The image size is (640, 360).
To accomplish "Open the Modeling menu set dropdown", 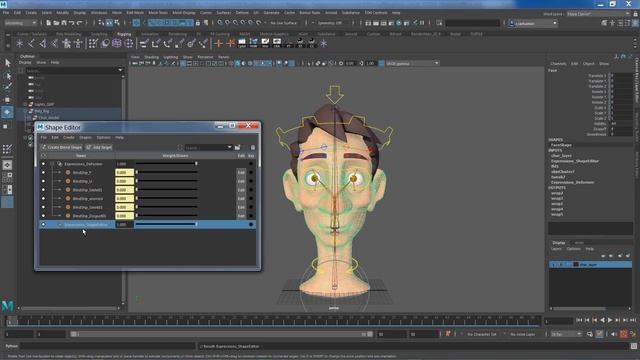I will pyautogui.click(x=20, y=23).
